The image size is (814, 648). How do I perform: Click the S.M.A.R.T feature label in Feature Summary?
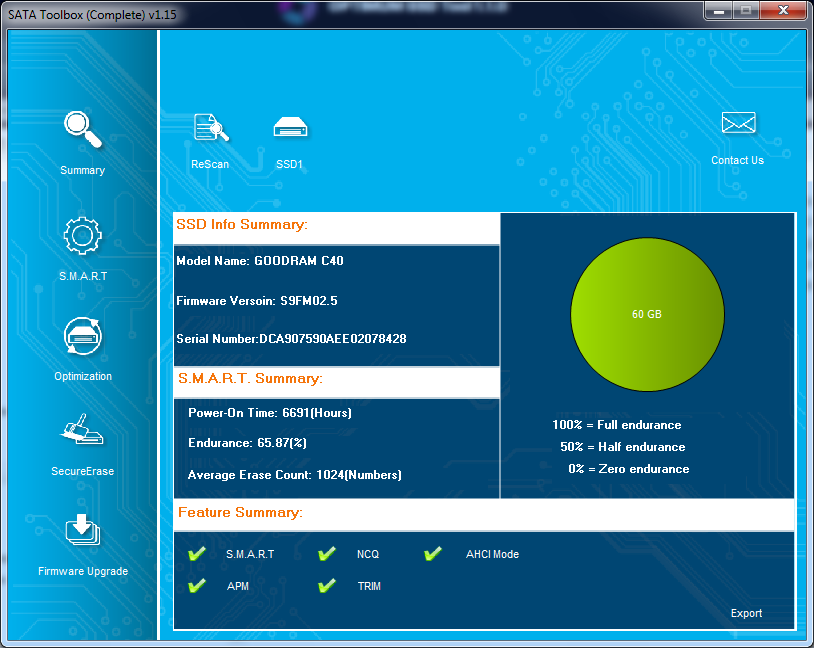pyautogui.click(x=250, y=554)
